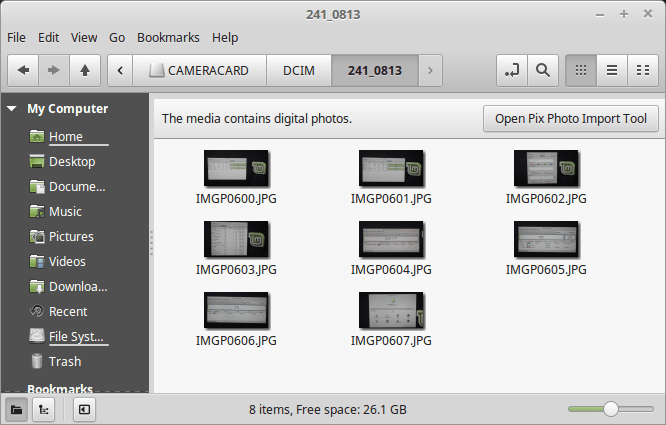Viewport: 666px width, 425px height.
Task: Click the Back navigation arrow
Action: click(x=23, y=70)
